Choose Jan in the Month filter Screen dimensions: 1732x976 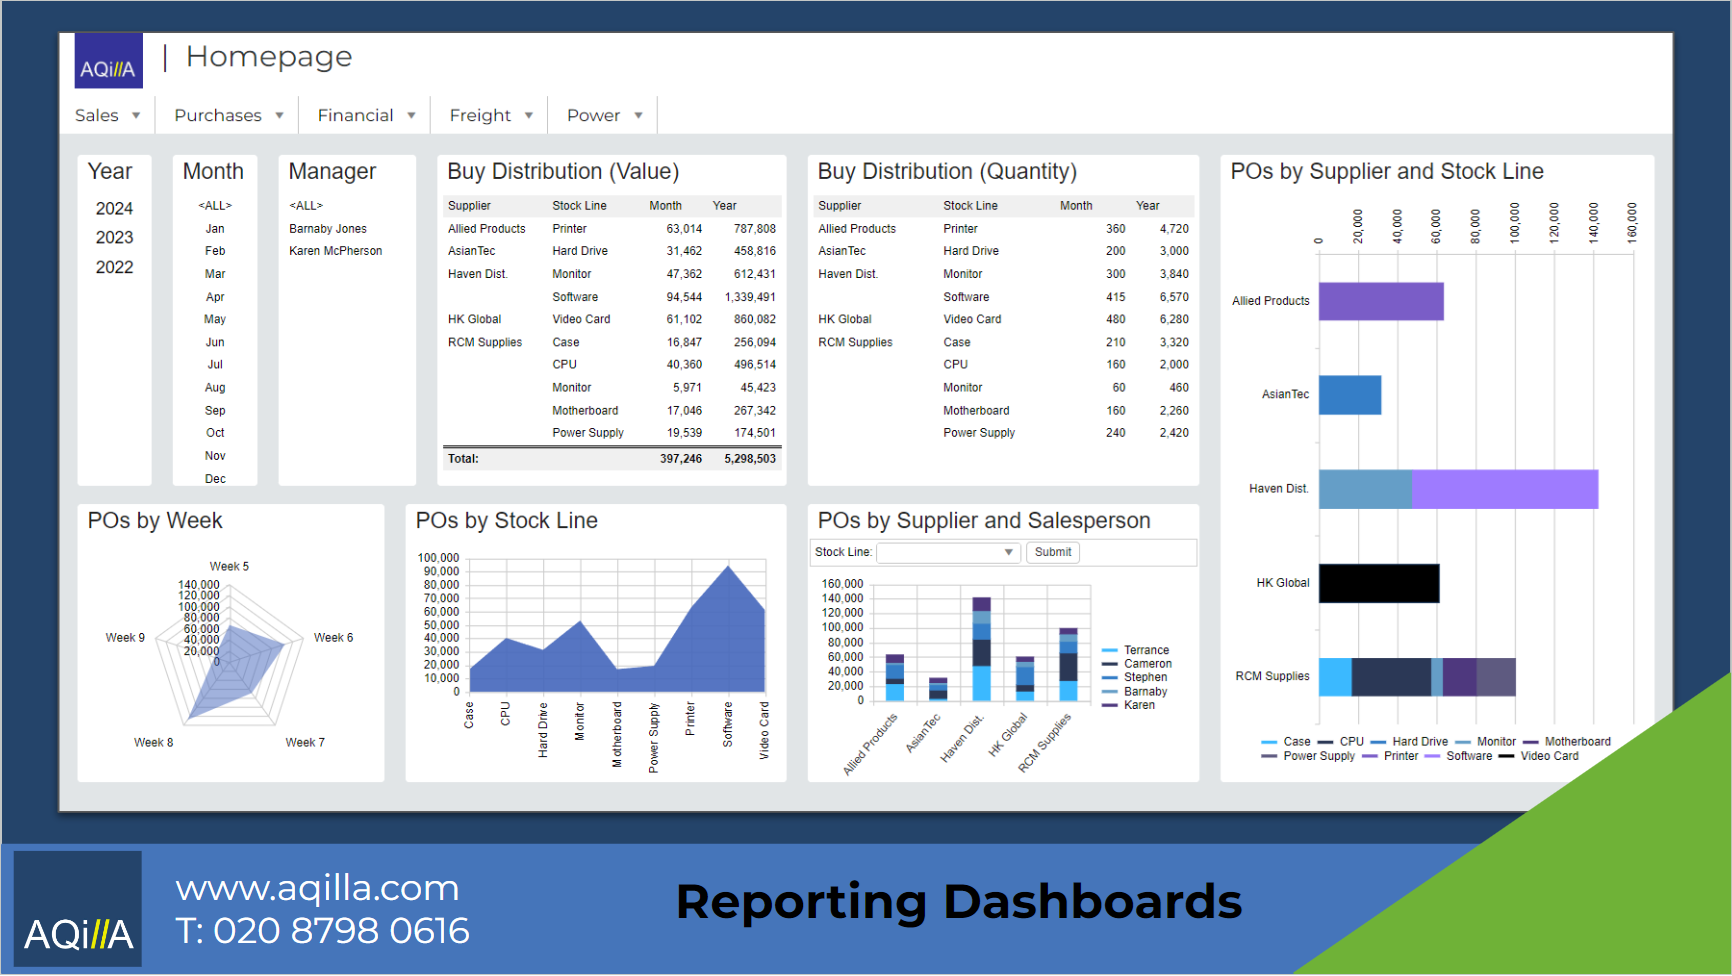tap(215, 229)
